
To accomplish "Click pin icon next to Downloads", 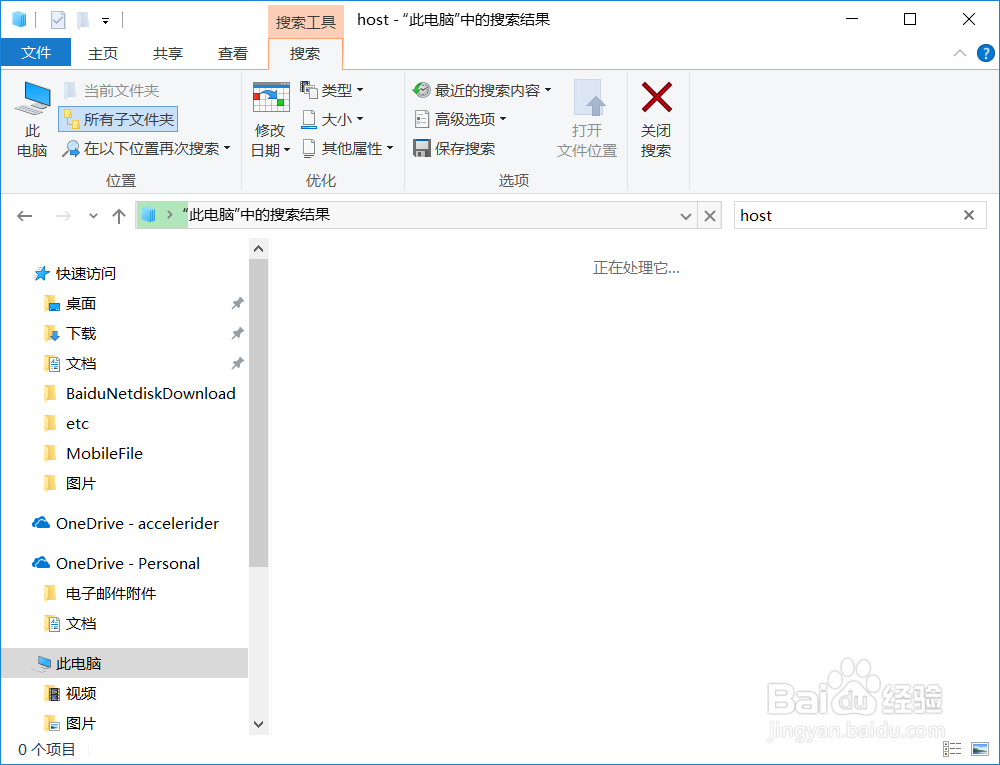I will 237,333.
